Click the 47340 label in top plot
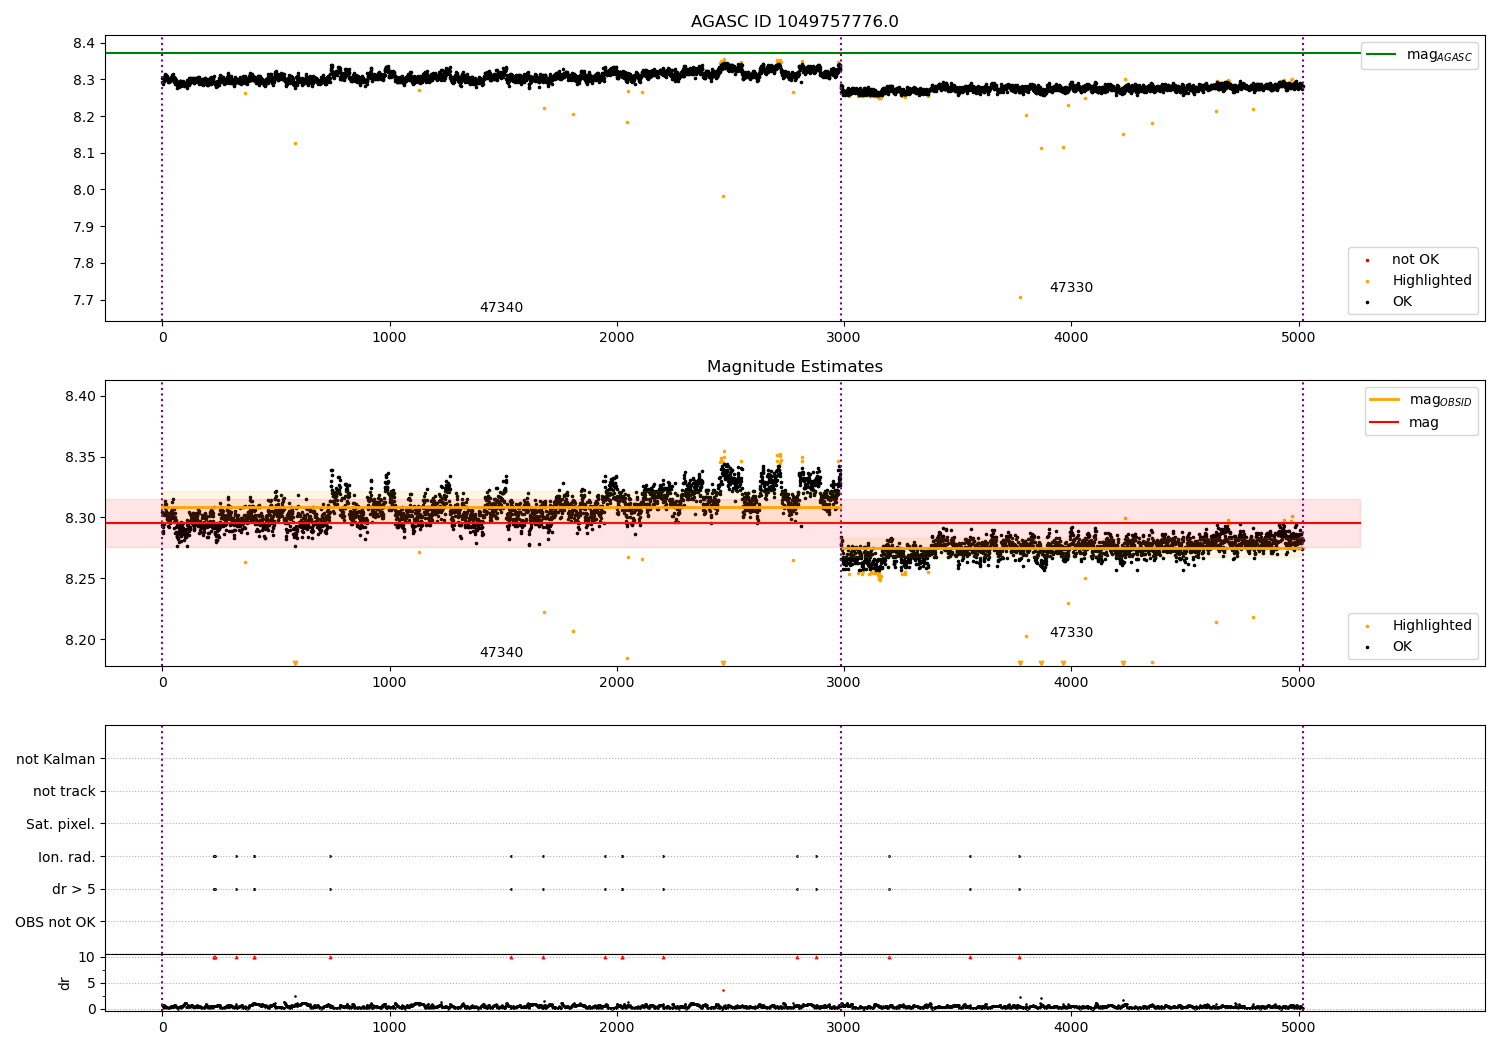Viewport: 1500px width, 1050px height. tap(501, 308)
